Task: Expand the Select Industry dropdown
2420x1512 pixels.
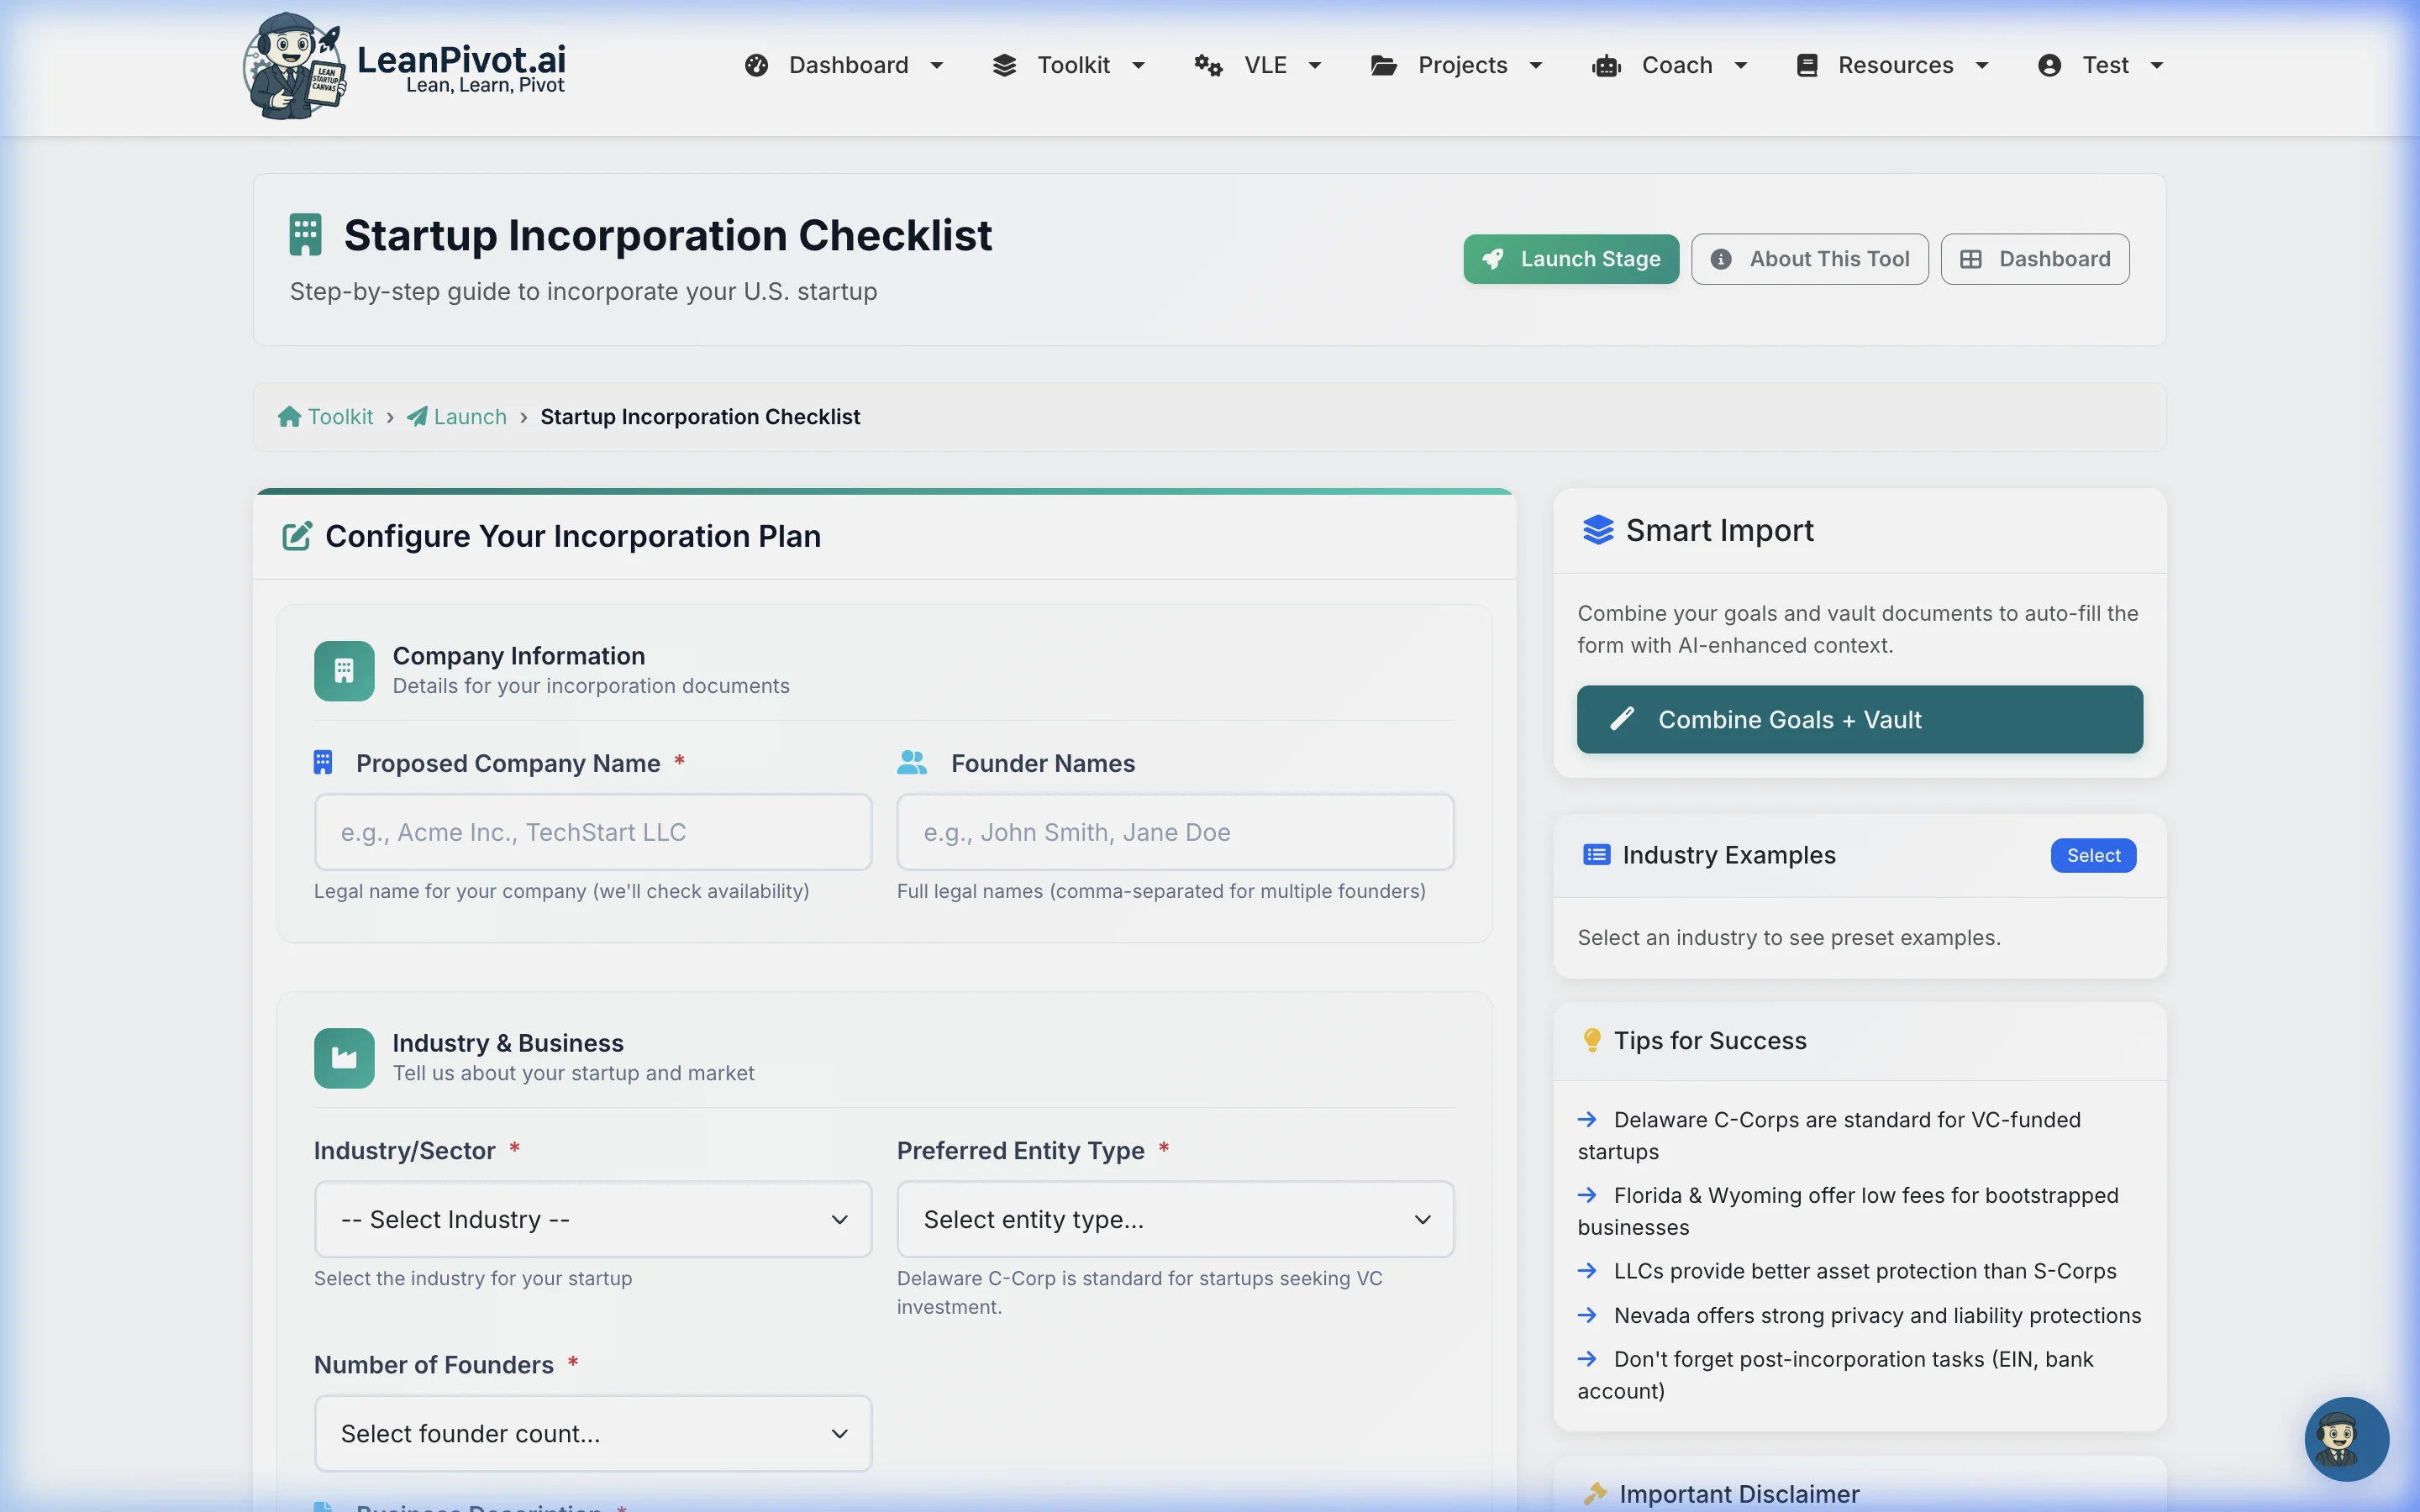Action: point(592,1219)
